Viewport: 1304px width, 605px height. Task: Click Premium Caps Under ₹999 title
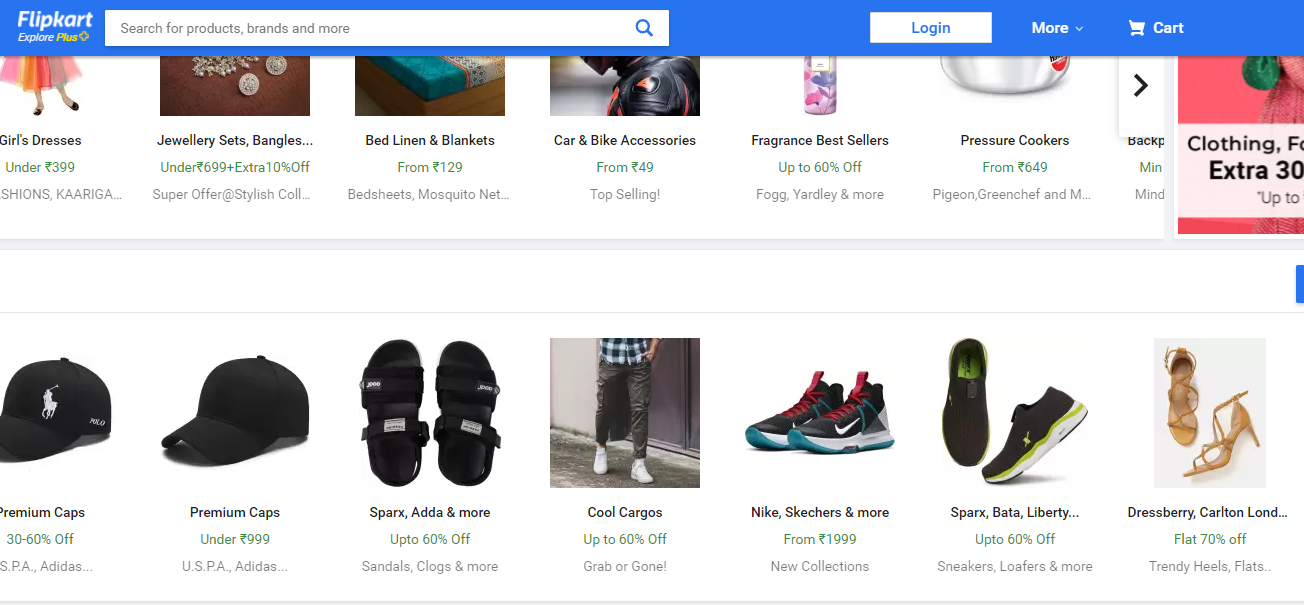[235, 512]
